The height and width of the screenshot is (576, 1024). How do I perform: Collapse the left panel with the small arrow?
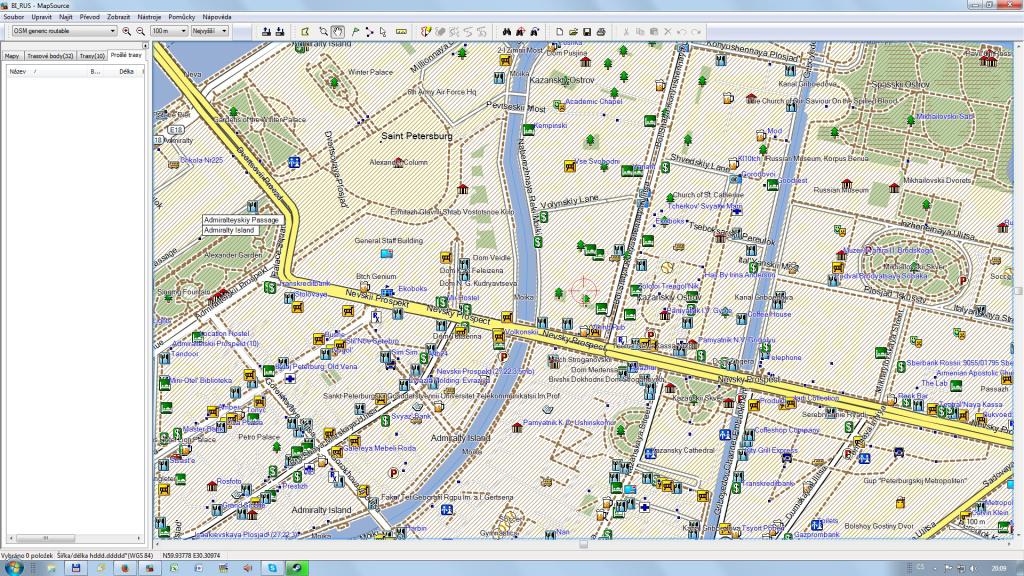pyautogui.click(x=145, y=46)
